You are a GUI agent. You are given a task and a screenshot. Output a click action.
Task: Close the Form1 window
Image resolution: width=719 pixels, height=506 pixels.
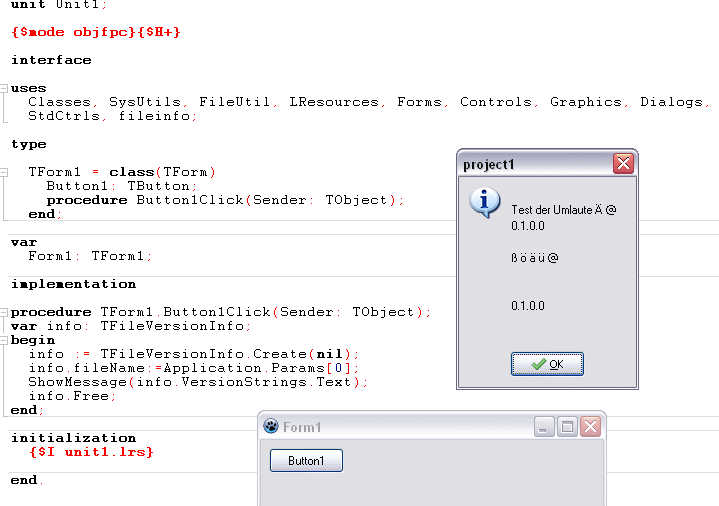click(x=591, y=427)
